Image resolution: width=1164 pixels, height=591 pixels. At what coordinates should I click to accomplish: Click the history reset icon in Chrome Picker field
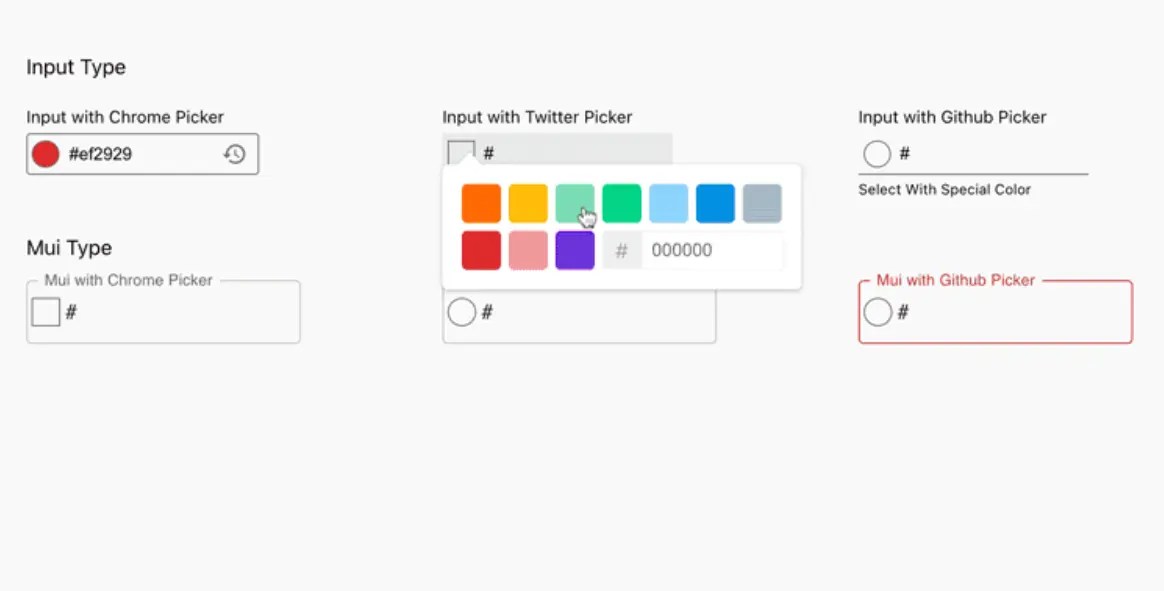[x=235, y=153]
